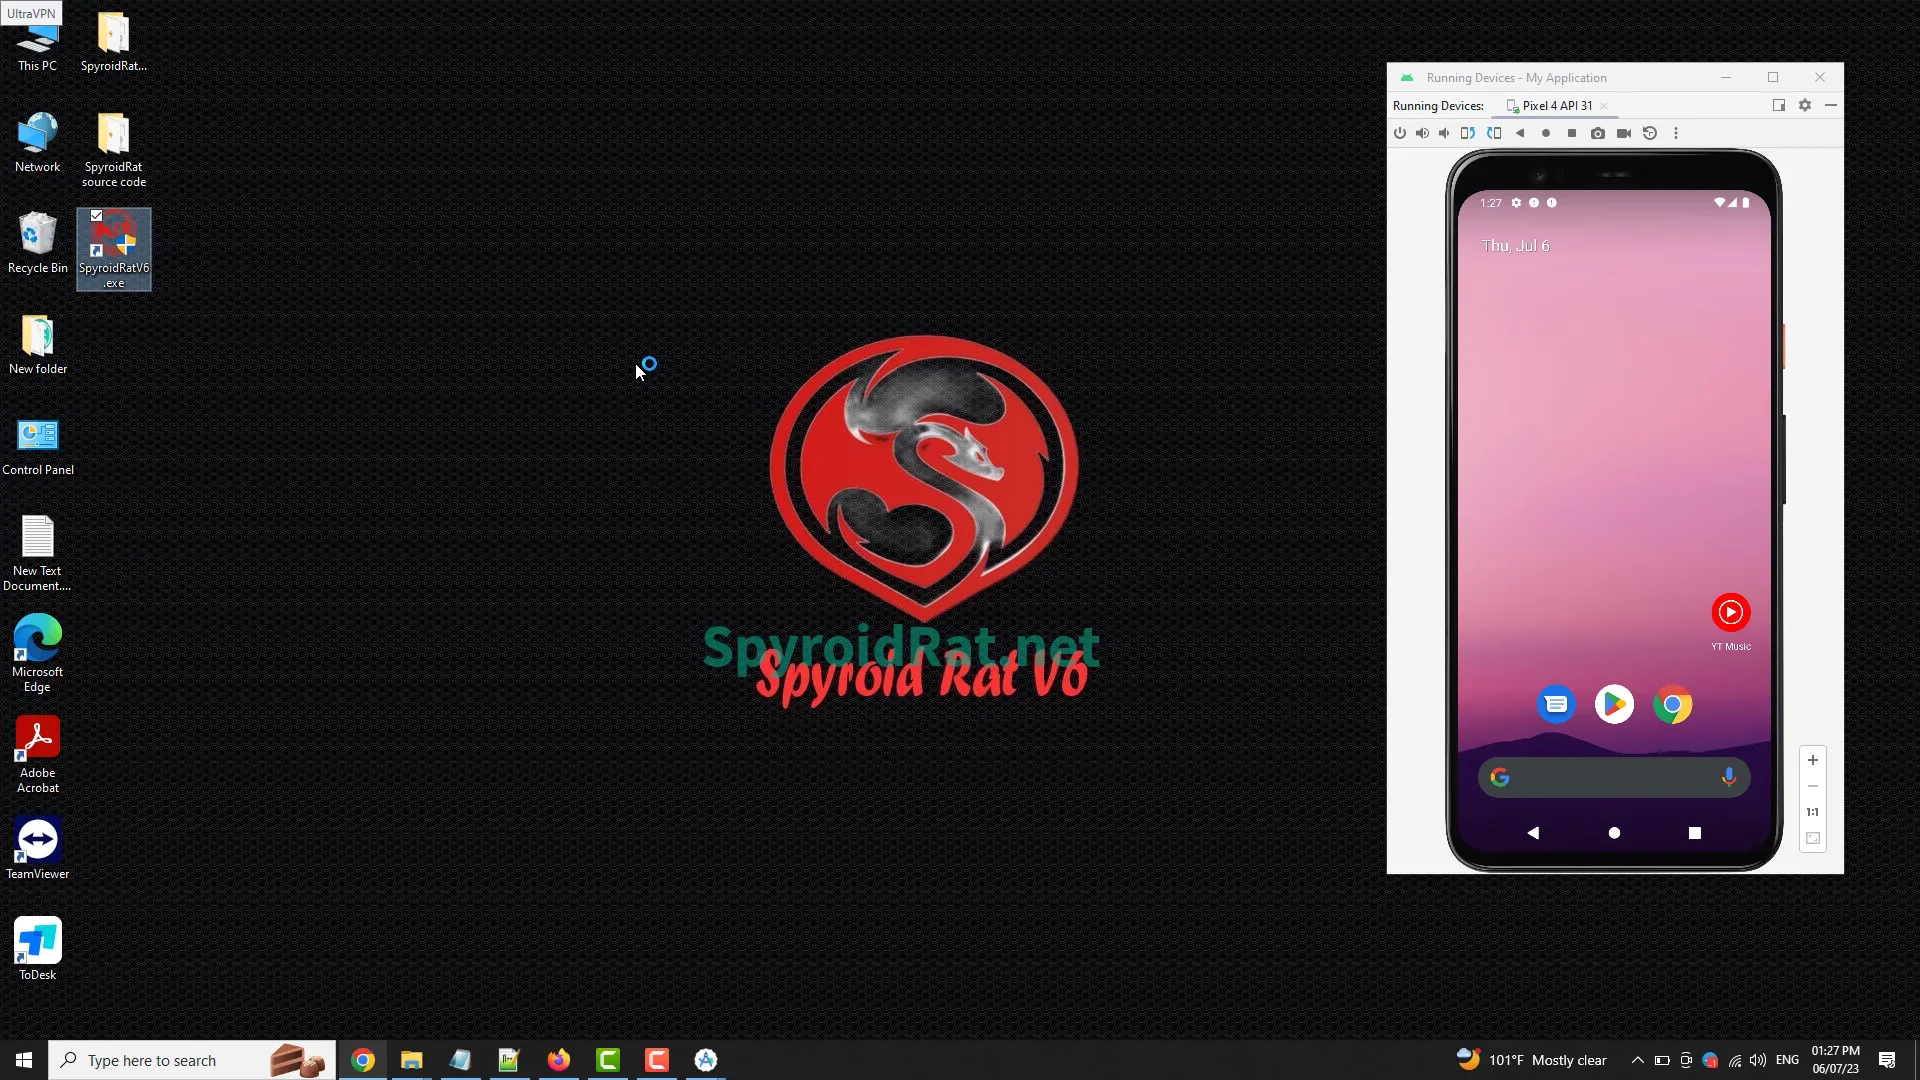1920x1080 pixels.
Task: Close the Pixel 4 API 31 tab
Action: [x=1603, y=106]
